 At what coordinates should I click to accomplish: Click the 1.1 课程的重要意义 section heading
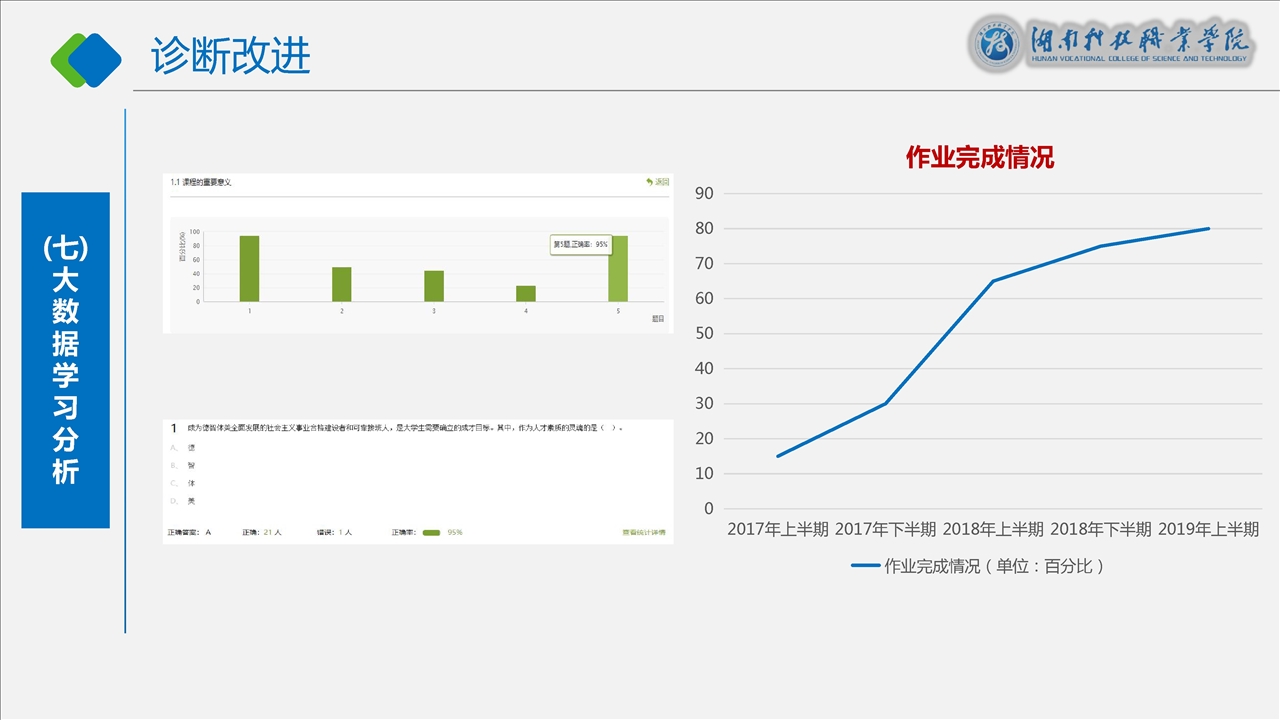[x=201, y=182]
